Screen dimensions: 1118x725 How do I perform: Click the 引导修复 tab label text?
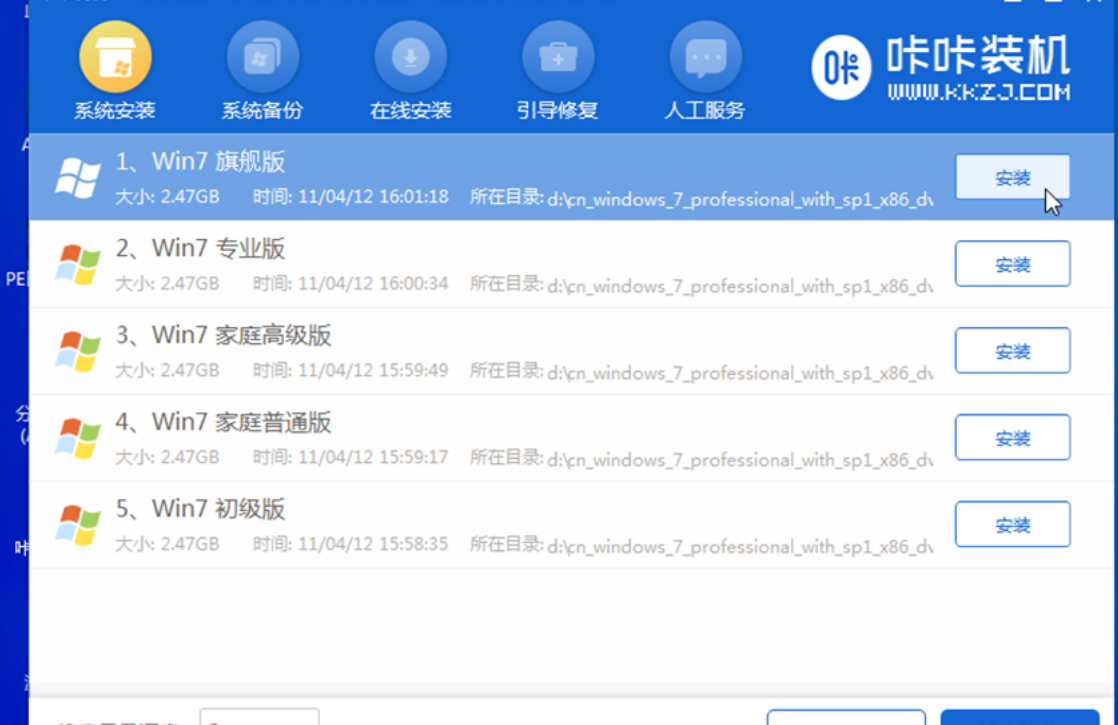coord(558,110)
